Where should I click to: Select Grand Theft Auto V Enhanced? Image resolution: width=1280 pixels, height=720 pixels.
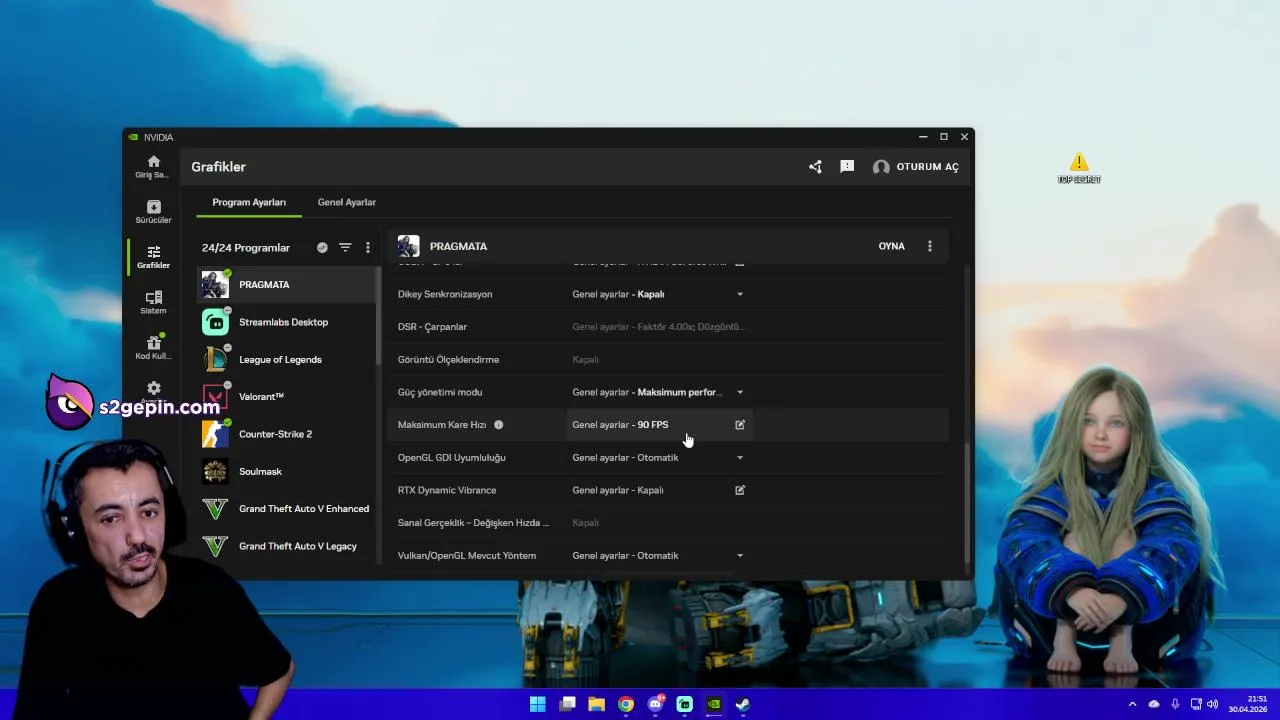(x=286, y=509)
